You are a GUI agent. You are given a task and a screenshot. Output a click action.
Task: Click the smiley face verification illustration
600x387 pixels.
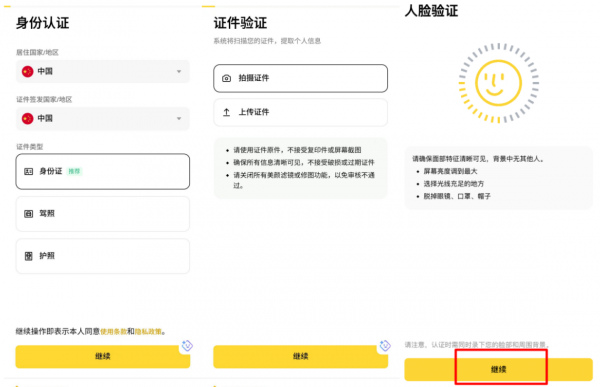tap(498, 83)
